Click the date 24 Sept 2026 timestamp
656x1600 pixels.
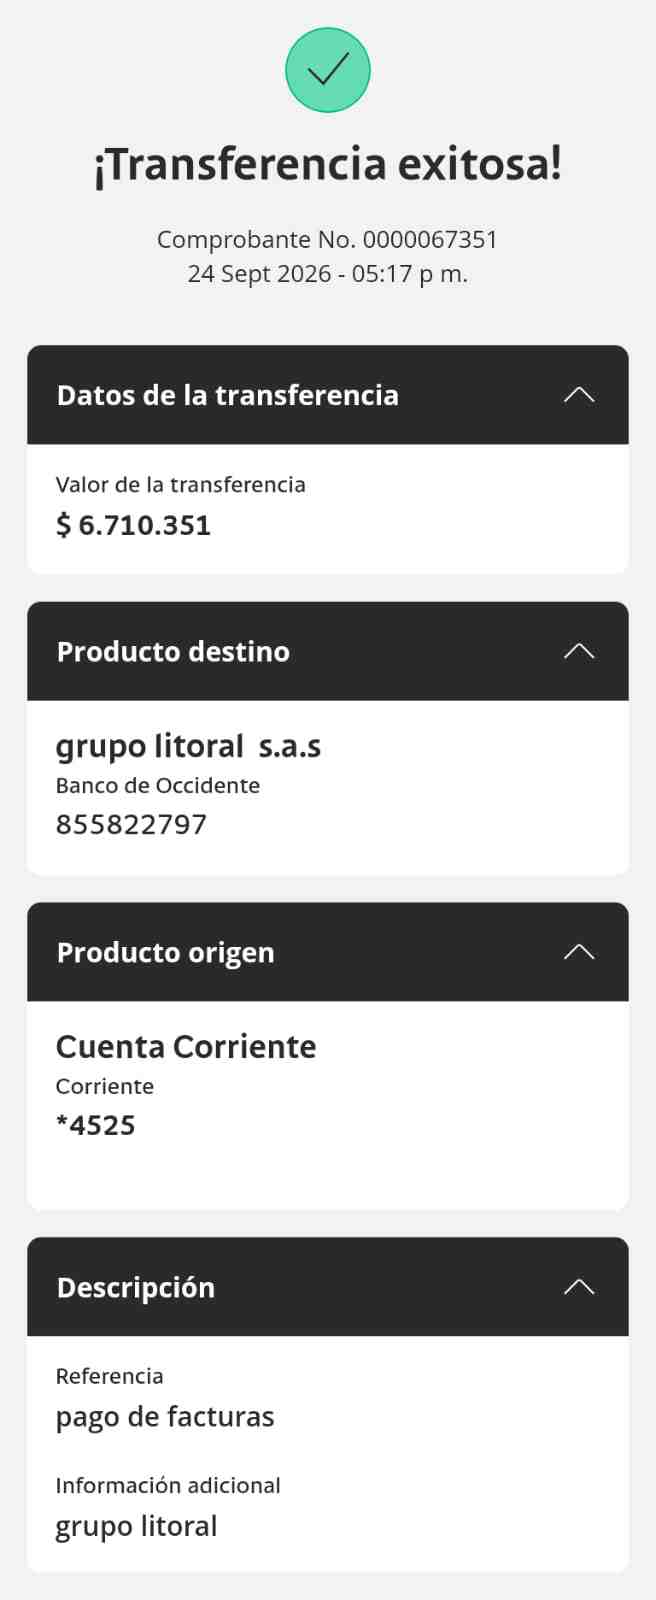click(327, 274)
